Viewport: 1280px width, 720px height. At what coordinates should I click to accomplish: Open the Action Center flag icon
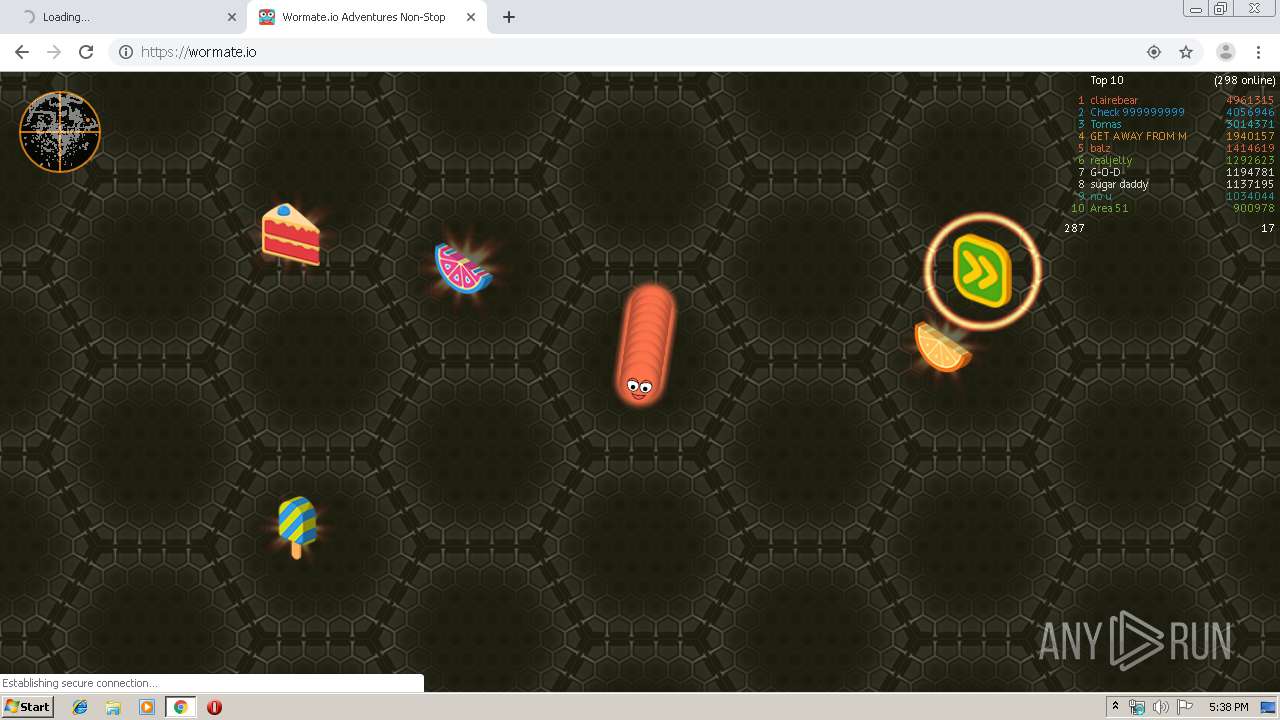click(1186, 707)
